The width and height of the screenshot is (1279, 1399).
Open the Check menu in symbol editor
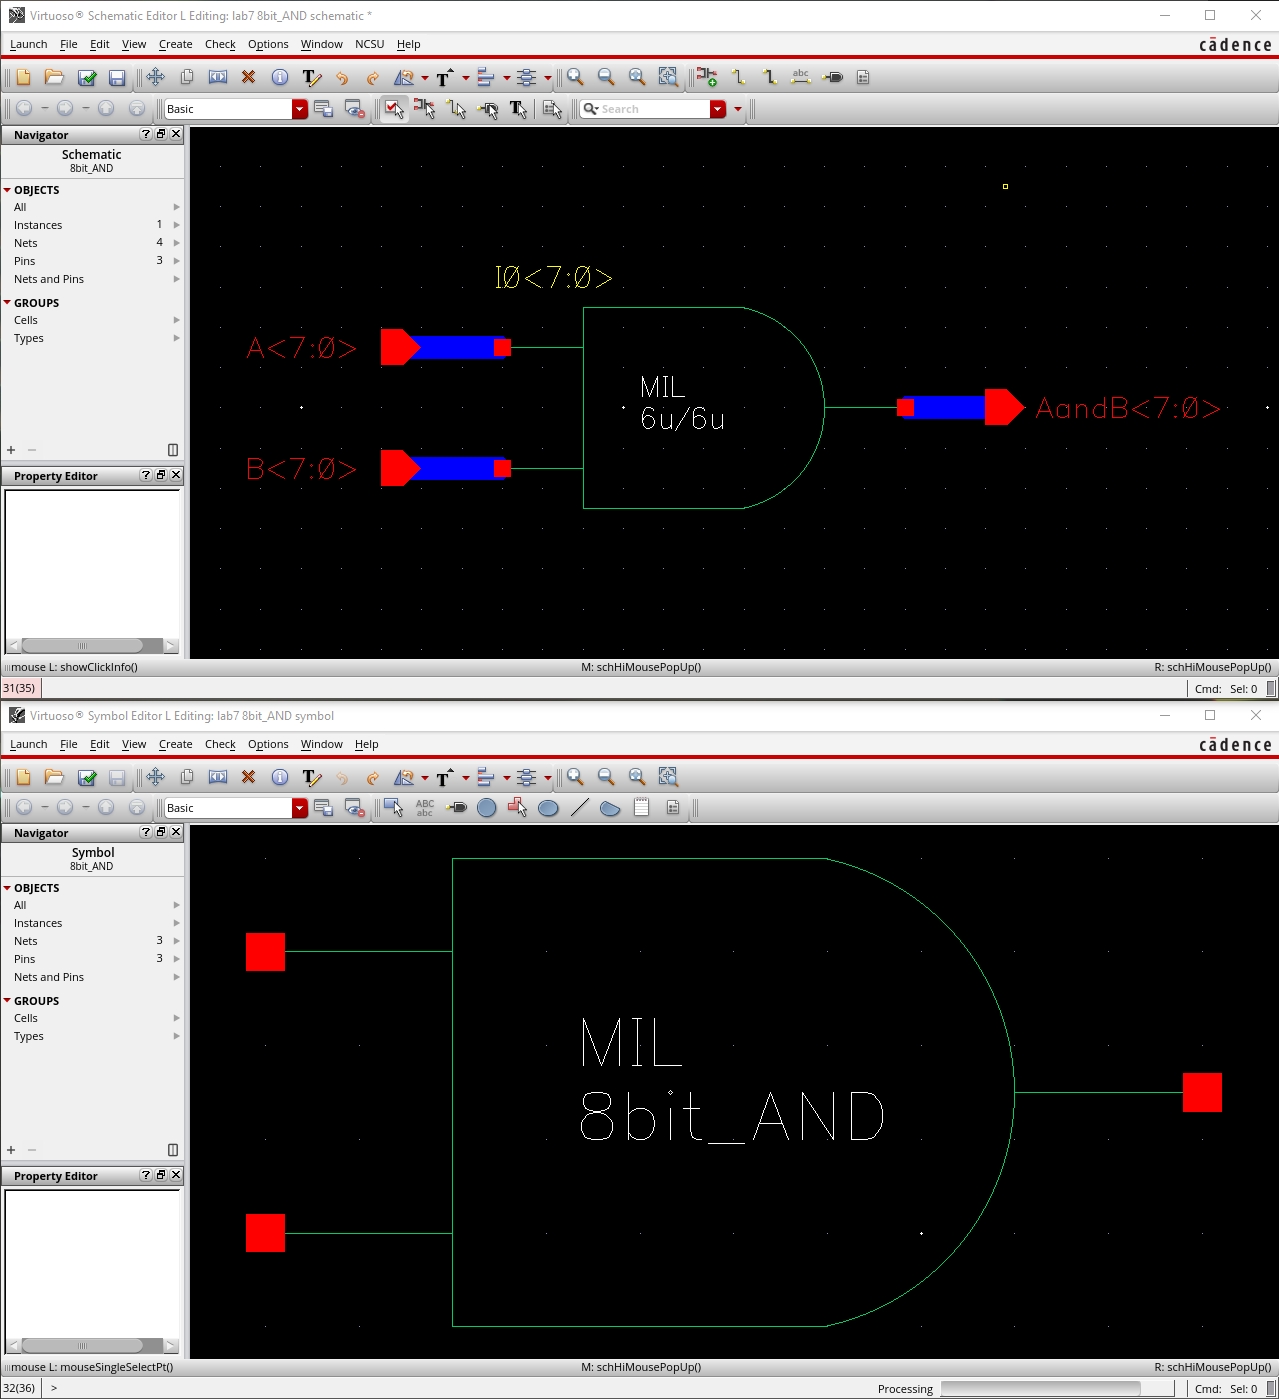(x=220, y=744)
